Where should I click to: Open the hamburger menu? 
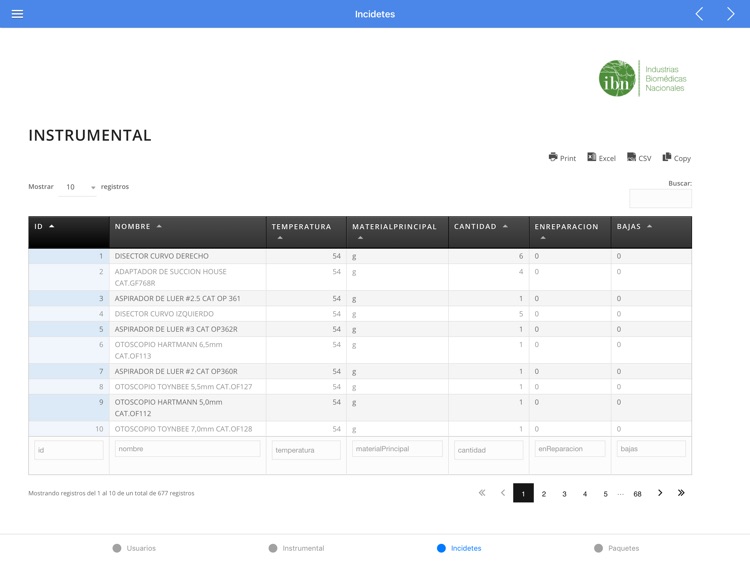click(17, 14)
